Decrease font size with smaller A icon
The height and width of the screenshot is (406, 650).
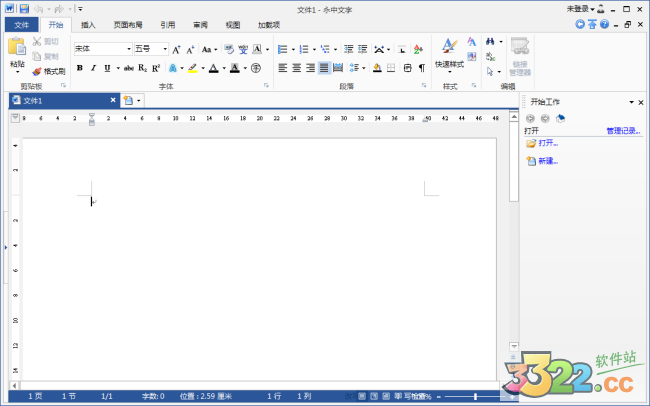[190, 49]
